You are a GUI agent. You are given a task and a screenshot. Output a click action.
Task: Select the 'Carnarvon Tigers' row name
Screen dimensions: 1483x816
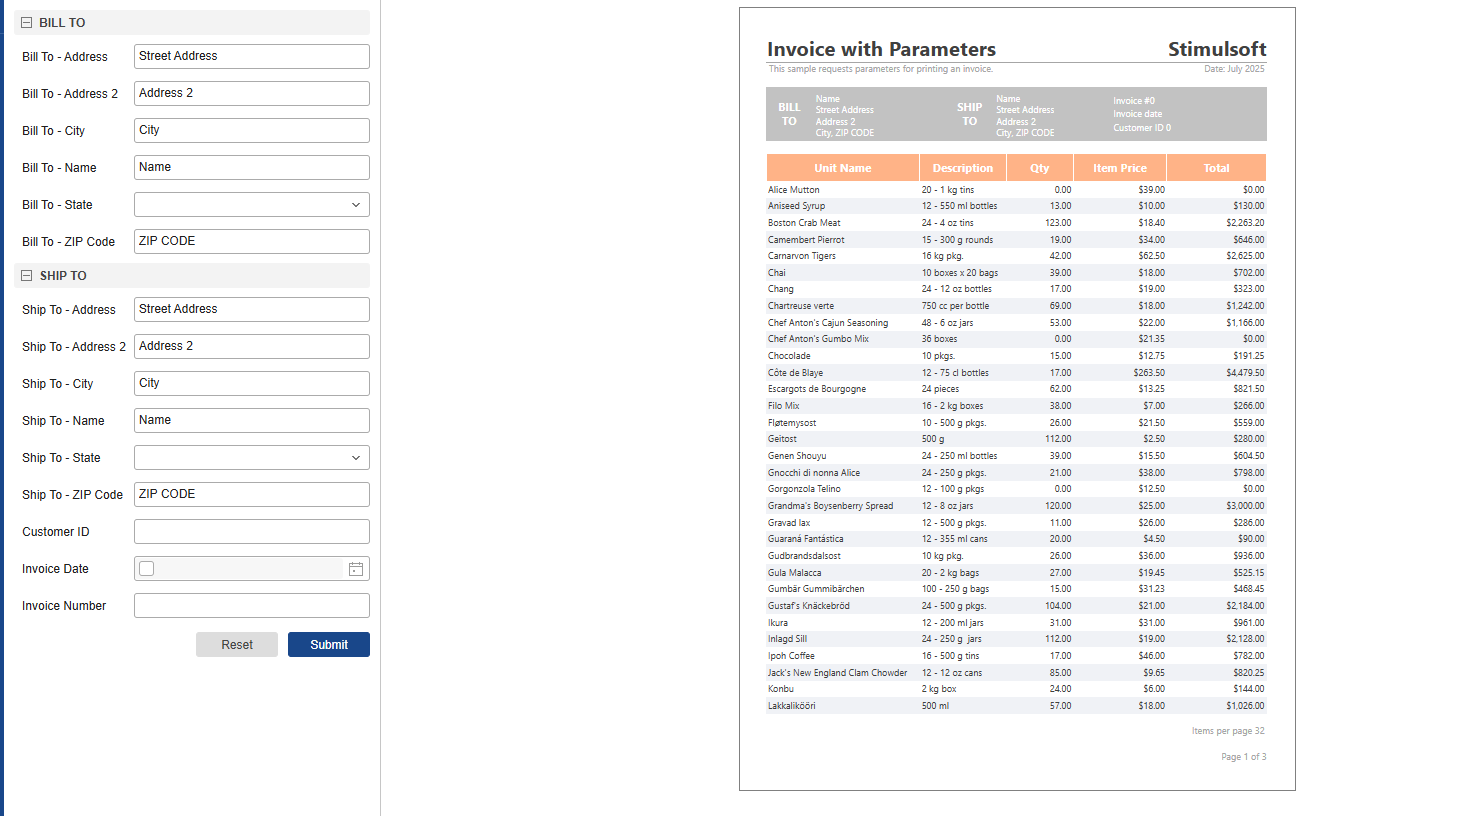(x=802, y=256)
